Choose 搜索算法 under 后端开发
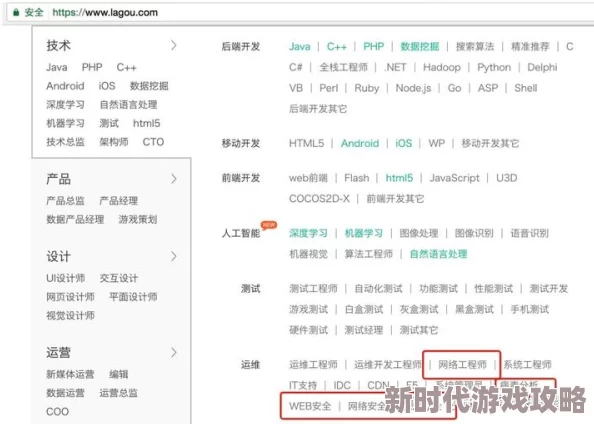The width and height of the screenshot is (594, 424). 475,47
